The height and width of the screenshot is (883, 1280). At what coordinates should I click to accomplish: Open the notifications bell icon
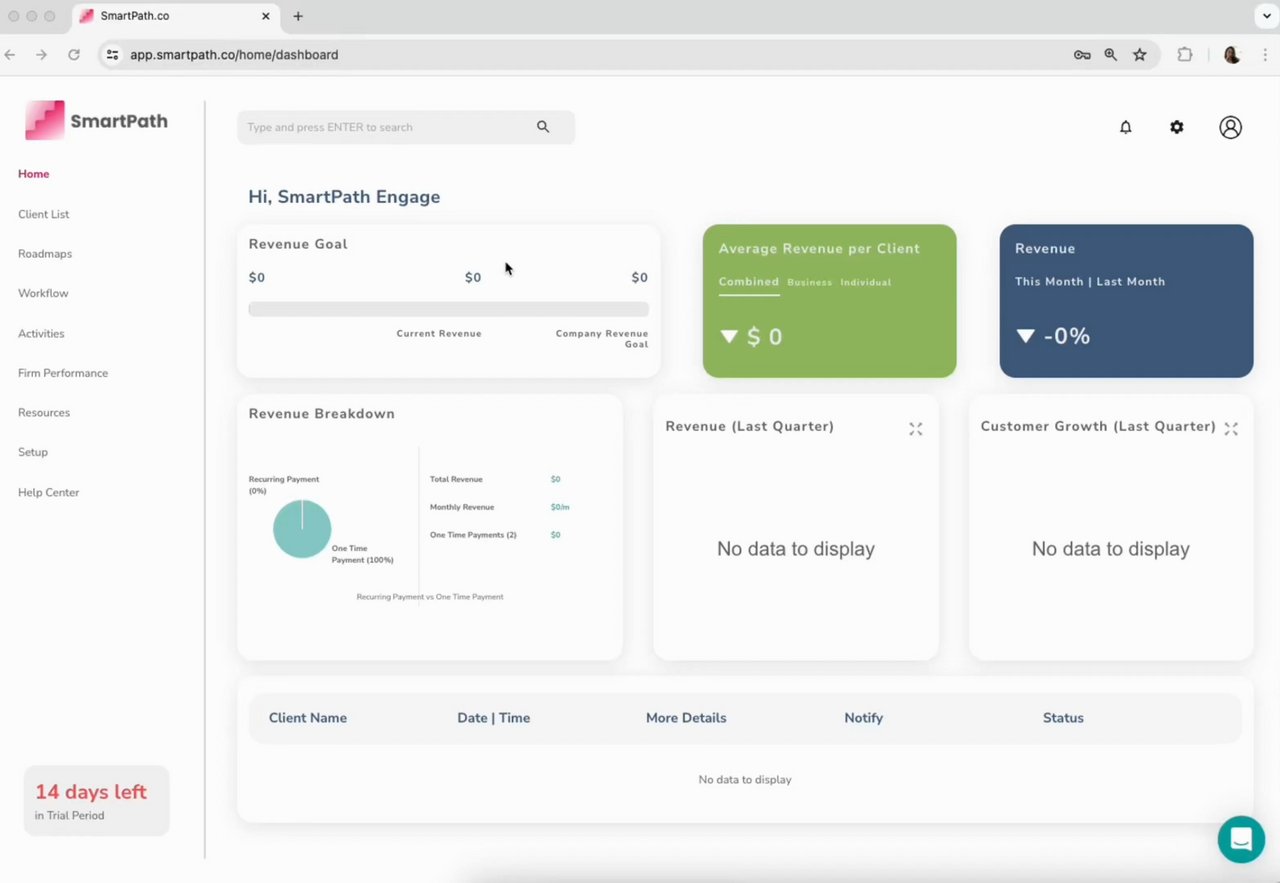(1125, 127)
